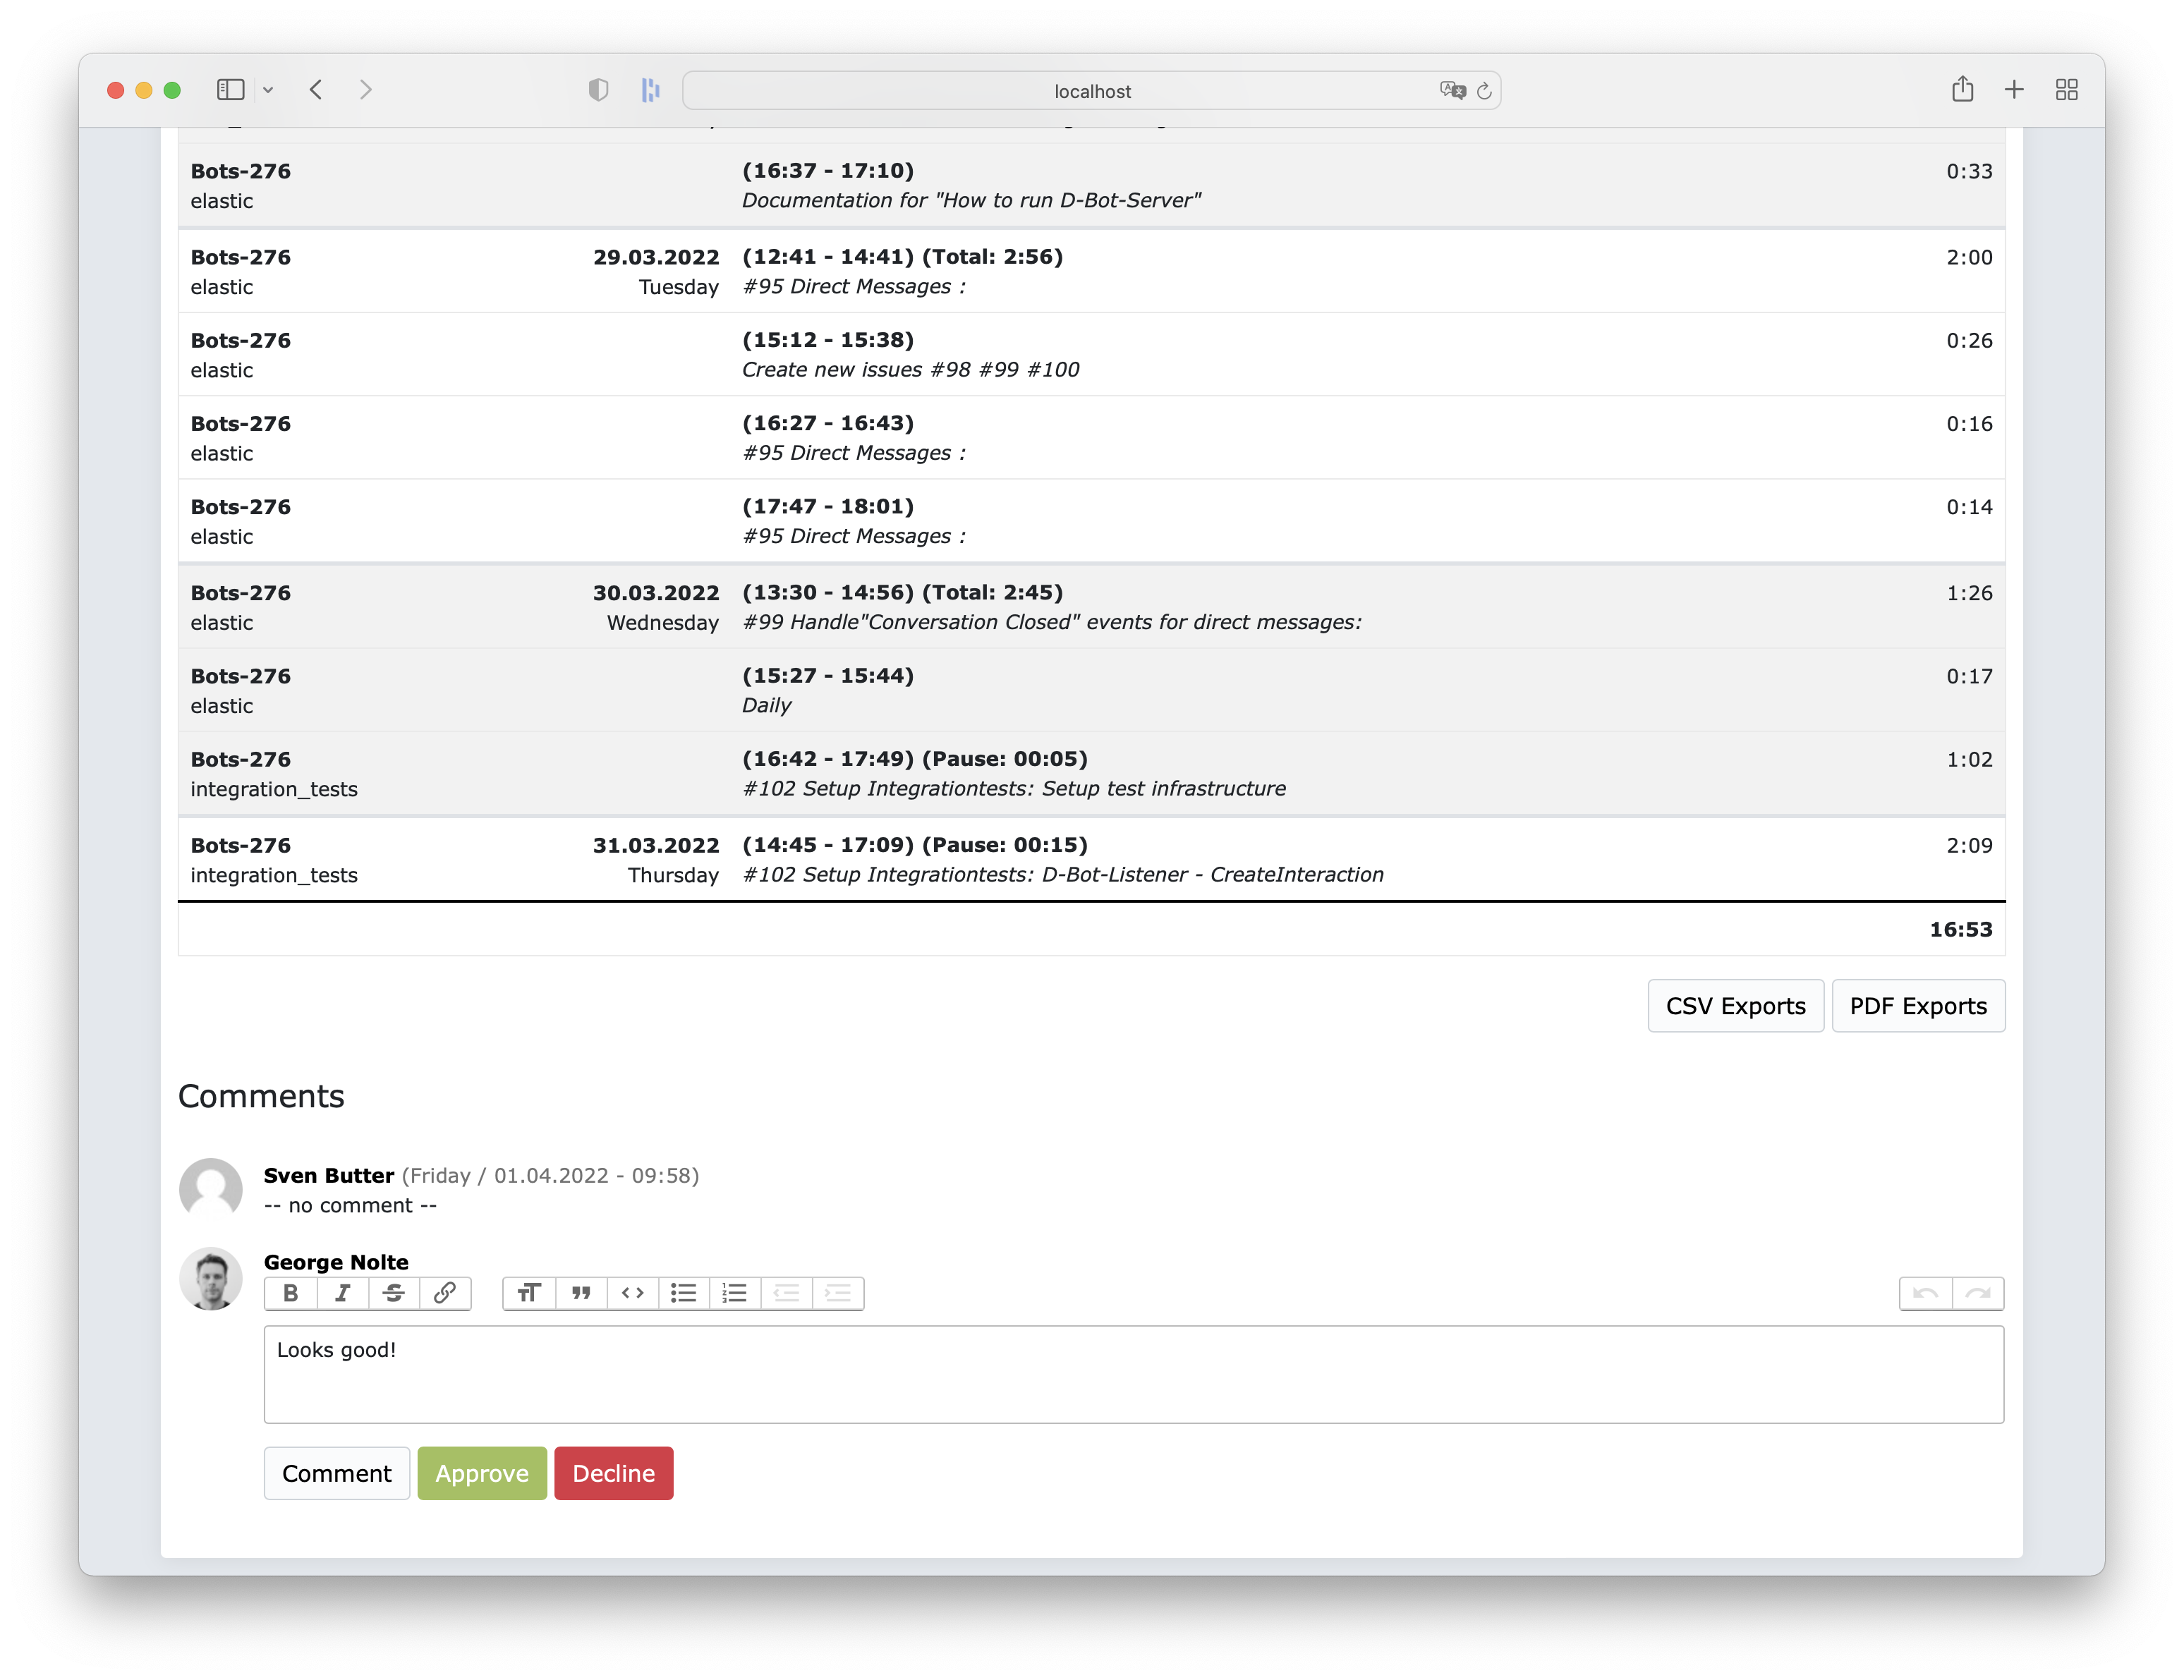
Task: Click the 0:33 duration value
Action: pyautogui.click(x=1970, y=171)
